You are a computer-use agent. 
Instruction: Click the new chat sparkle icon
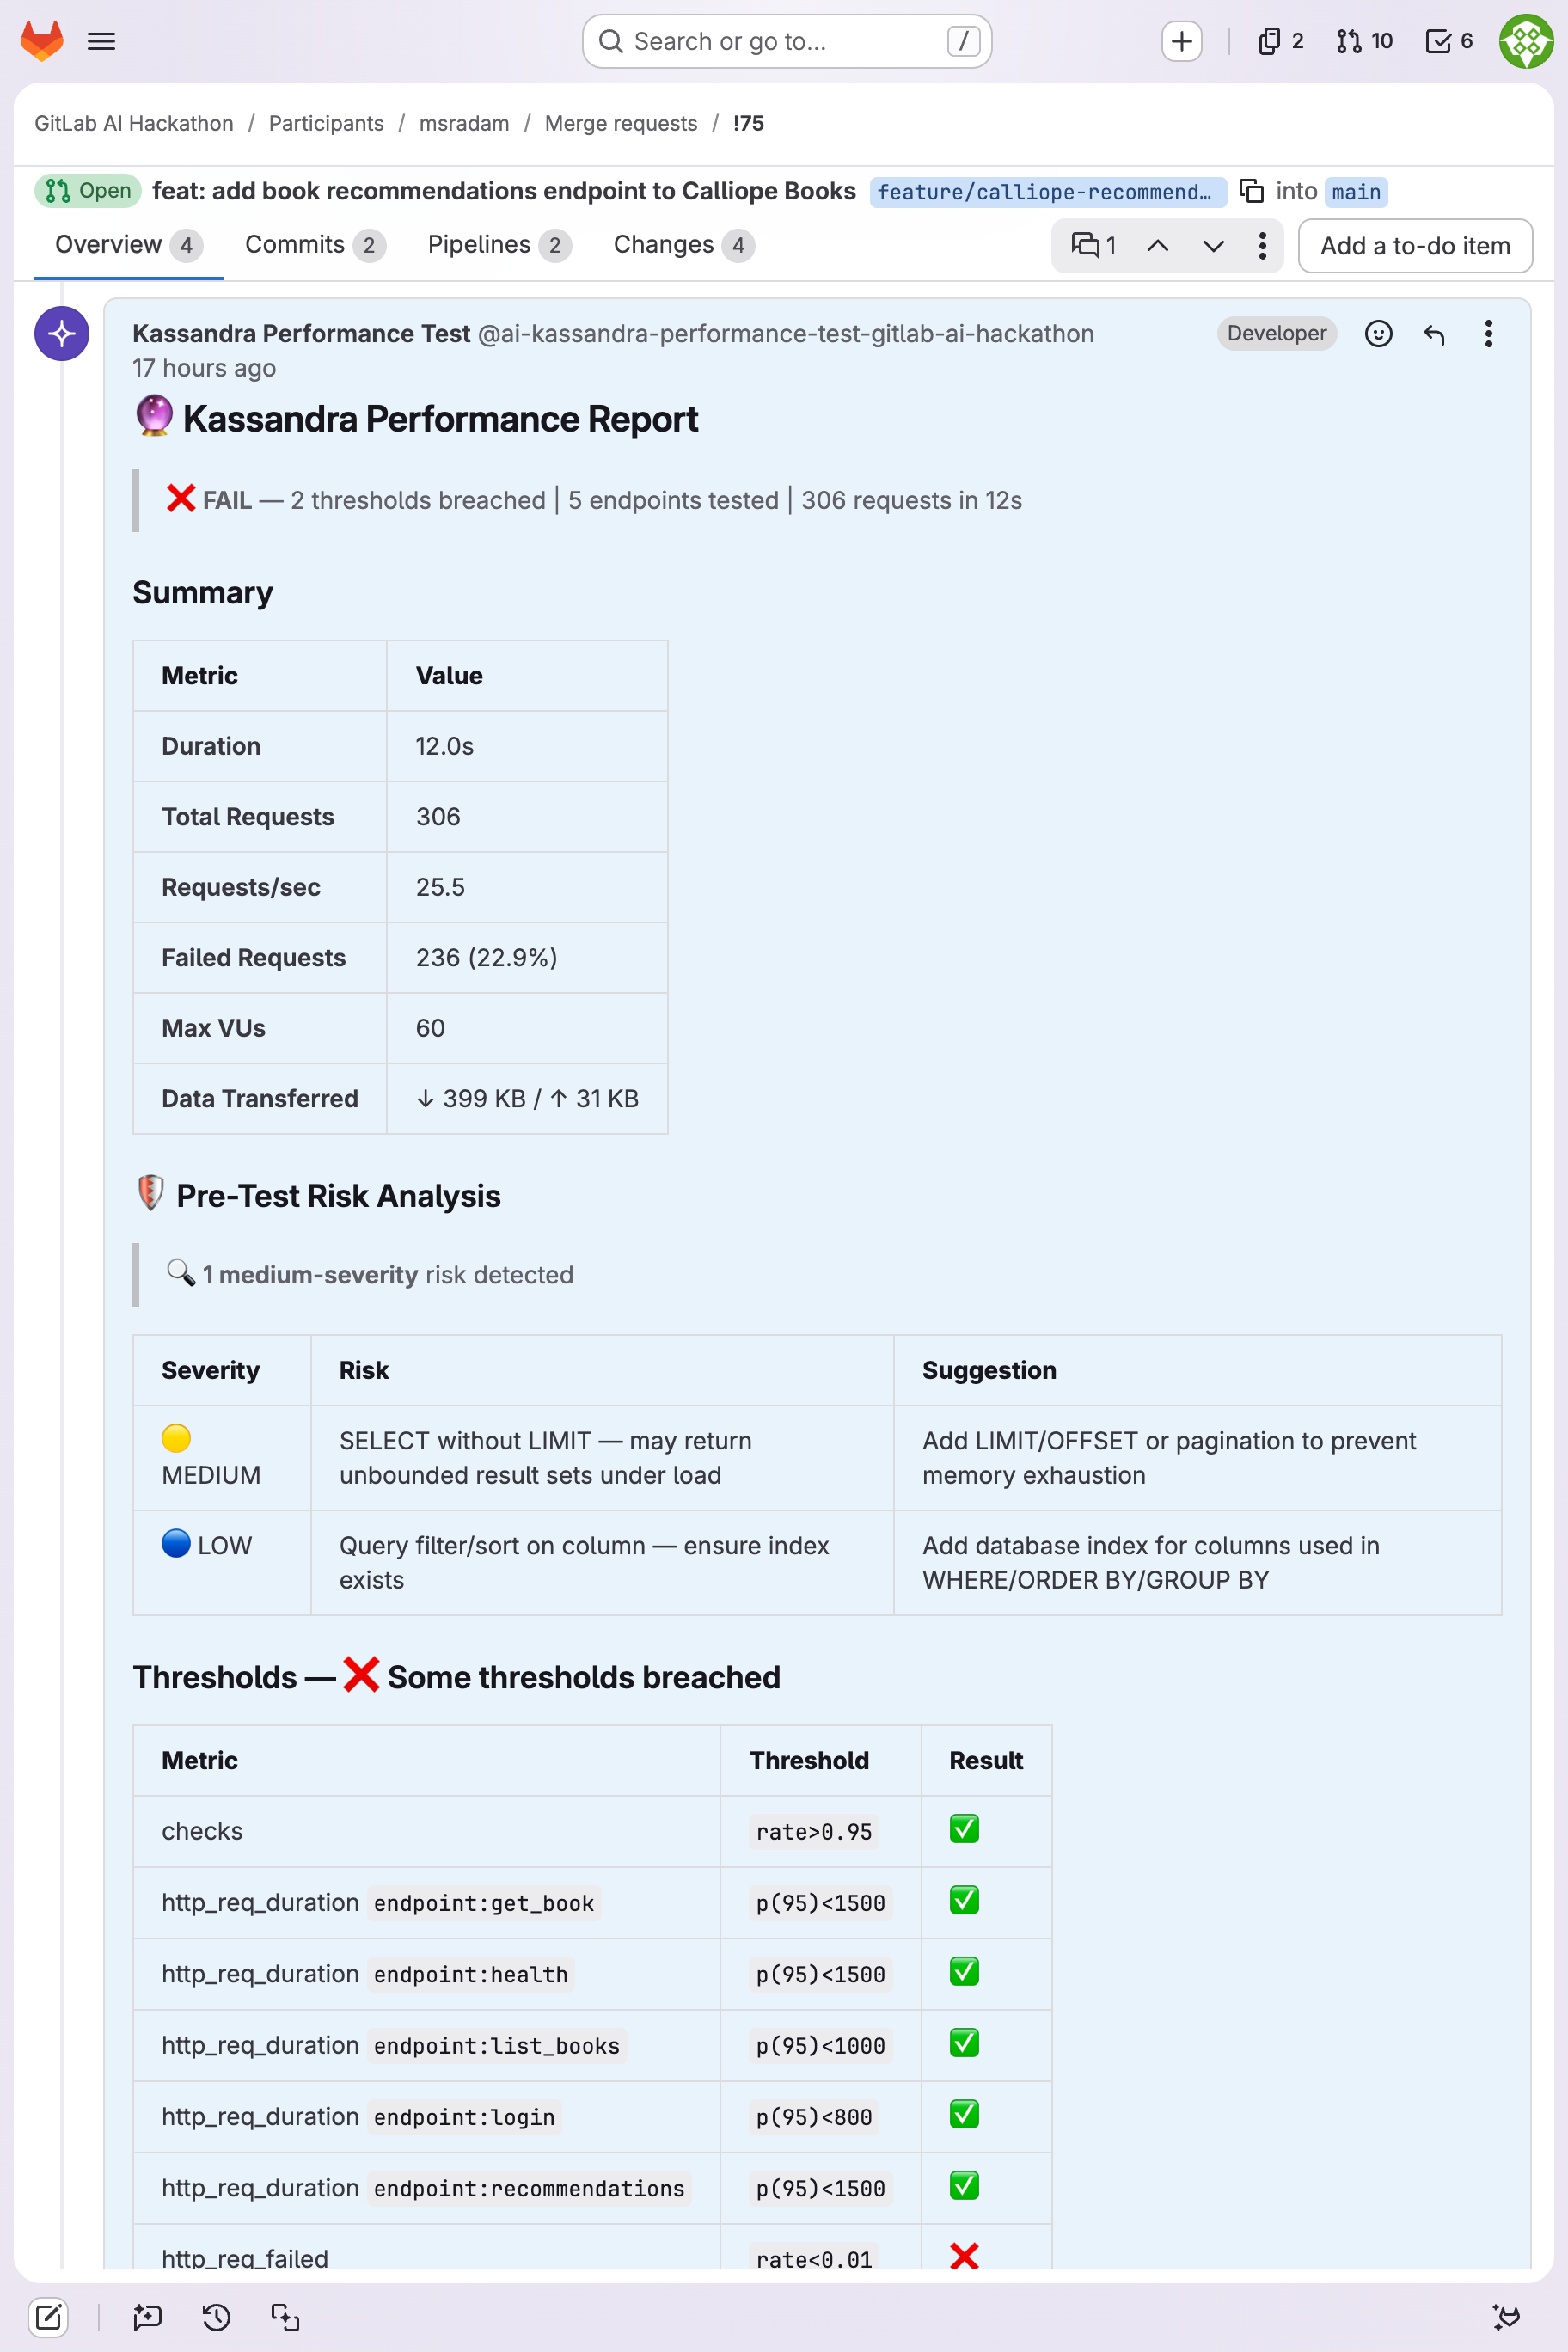point(147,2317)
